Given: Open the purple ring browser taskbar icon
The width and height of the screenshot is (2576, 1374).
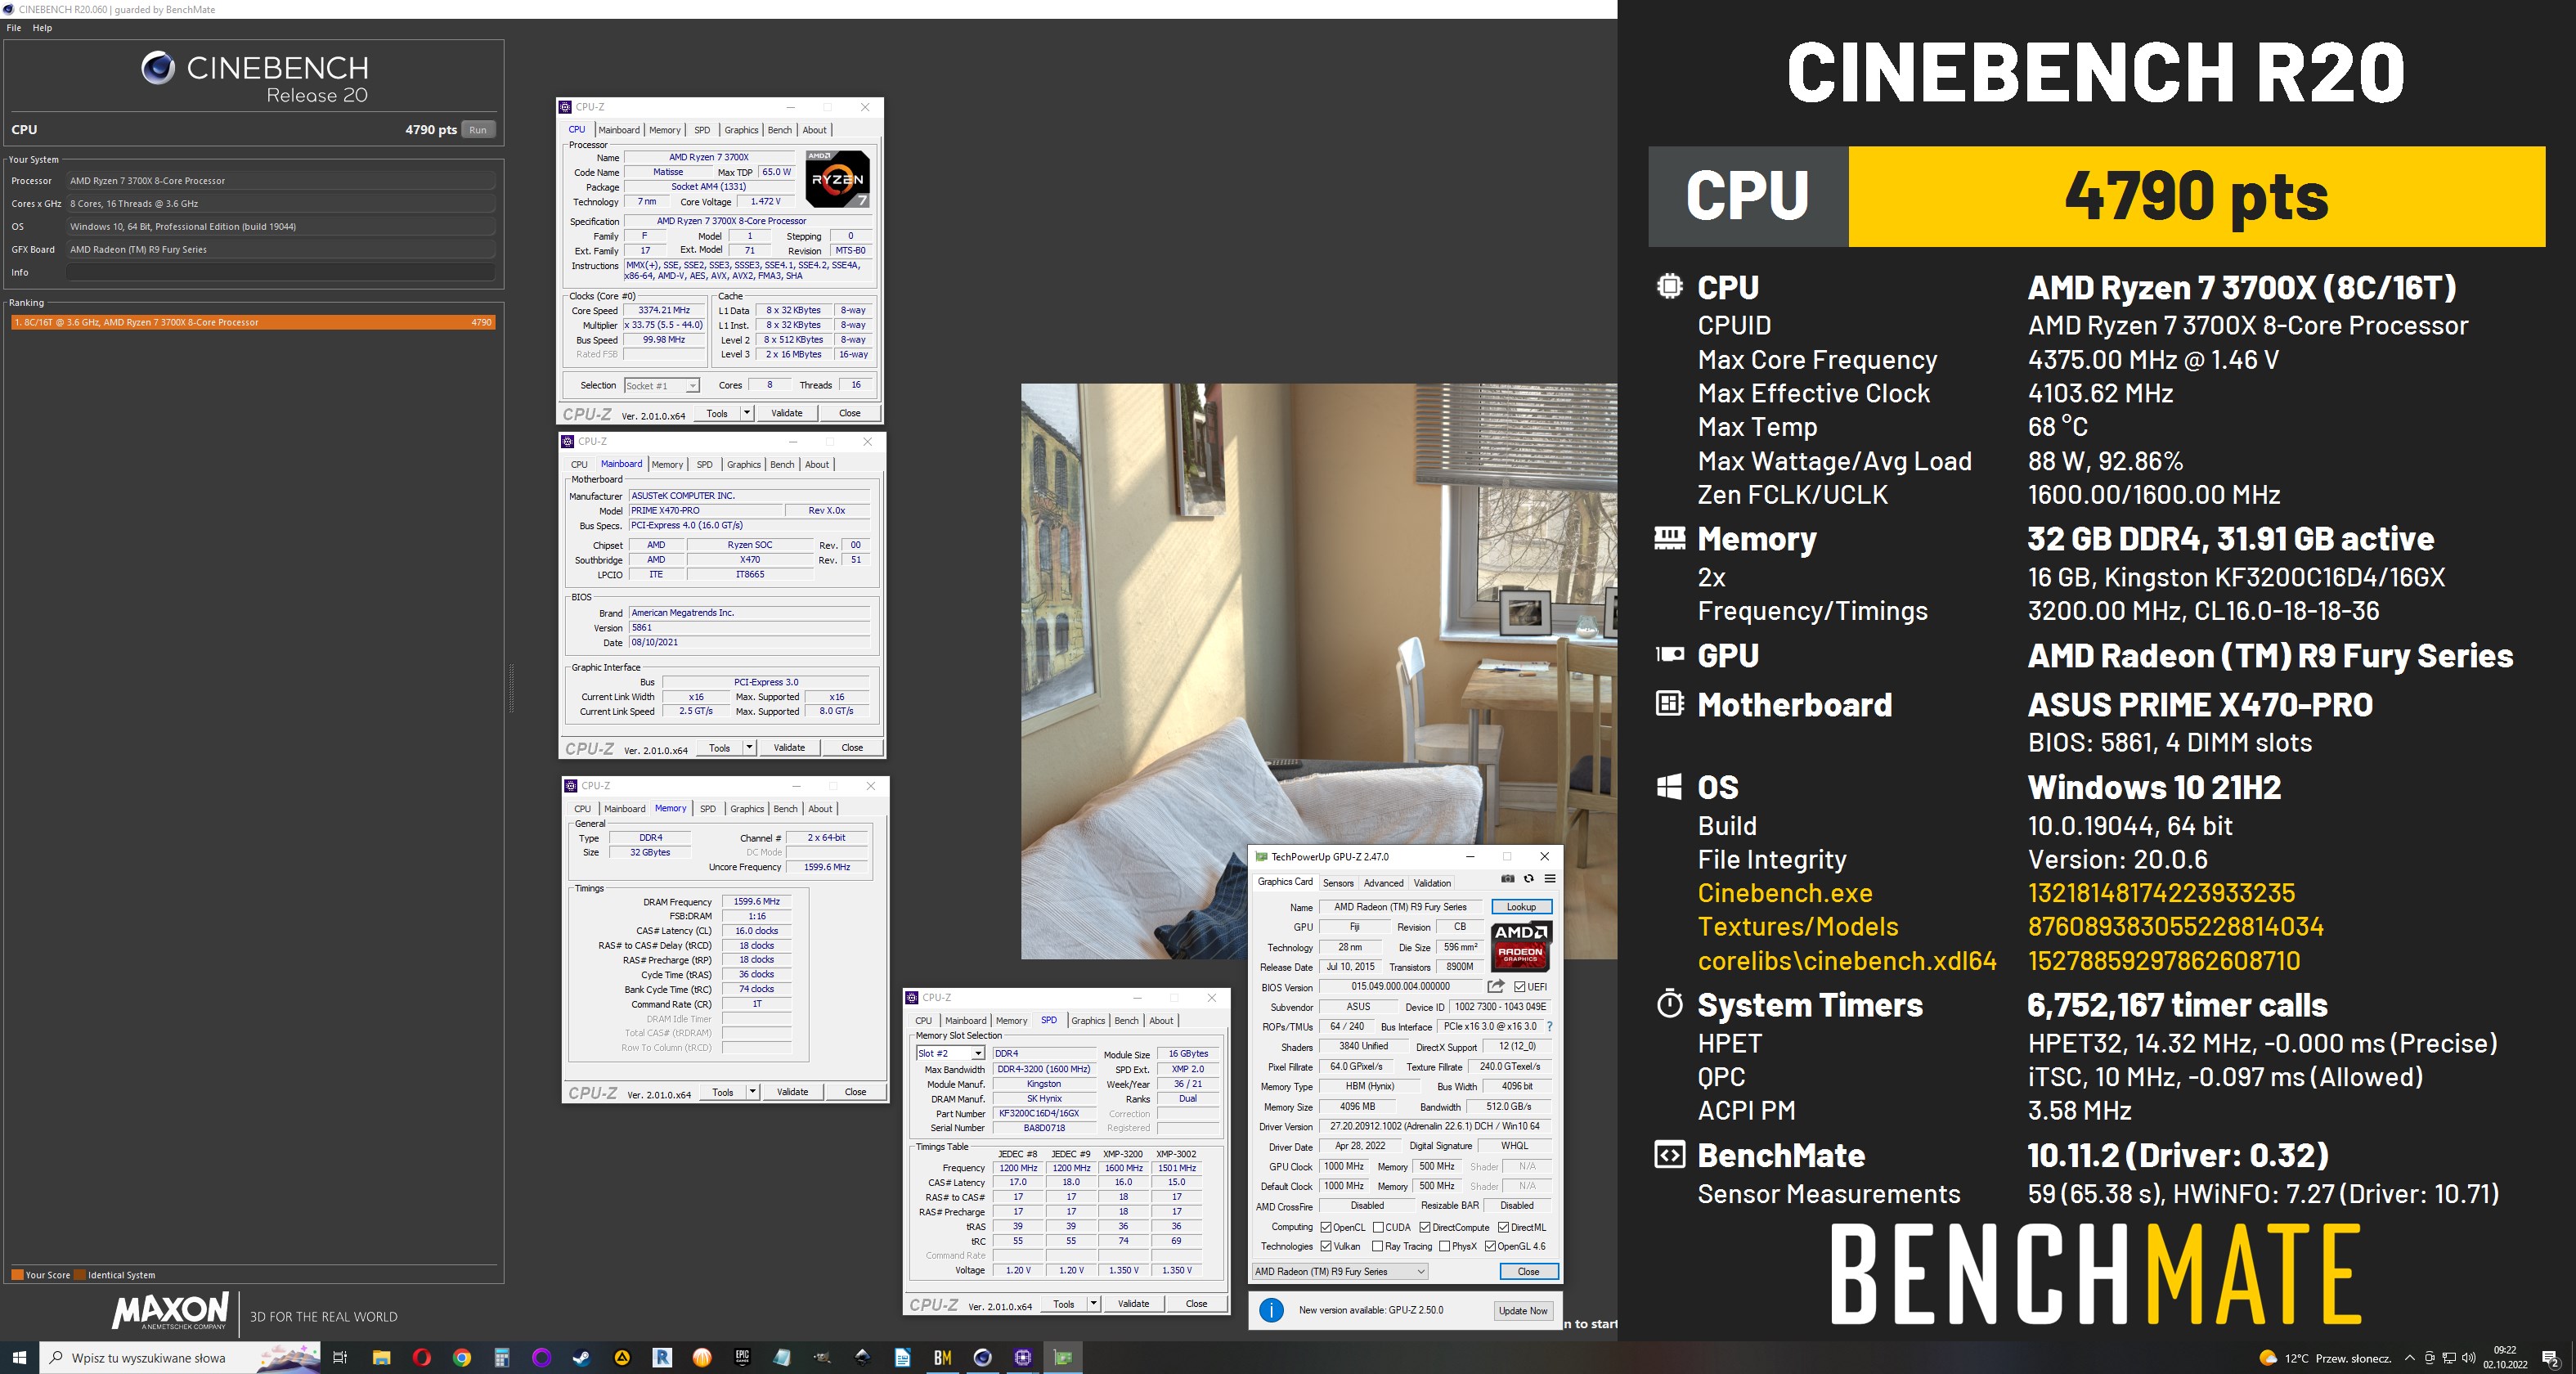Looking at the screenshot, I should coord(541,1357).
